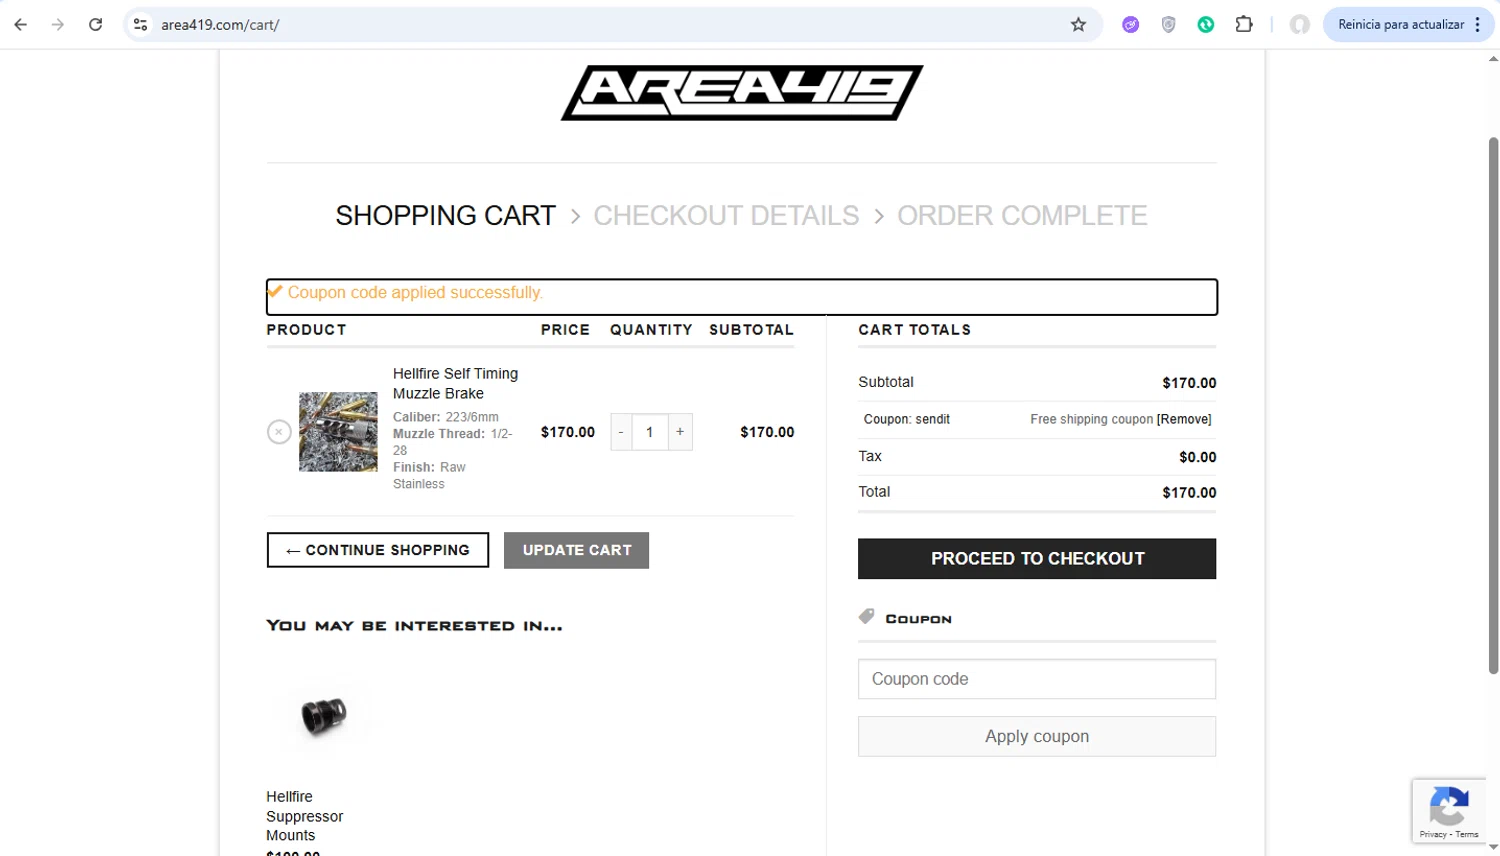Click Reinicia para actualizar button
Image resolution: width=1500 pixels, height=856 pixels.
point(1400,25)
